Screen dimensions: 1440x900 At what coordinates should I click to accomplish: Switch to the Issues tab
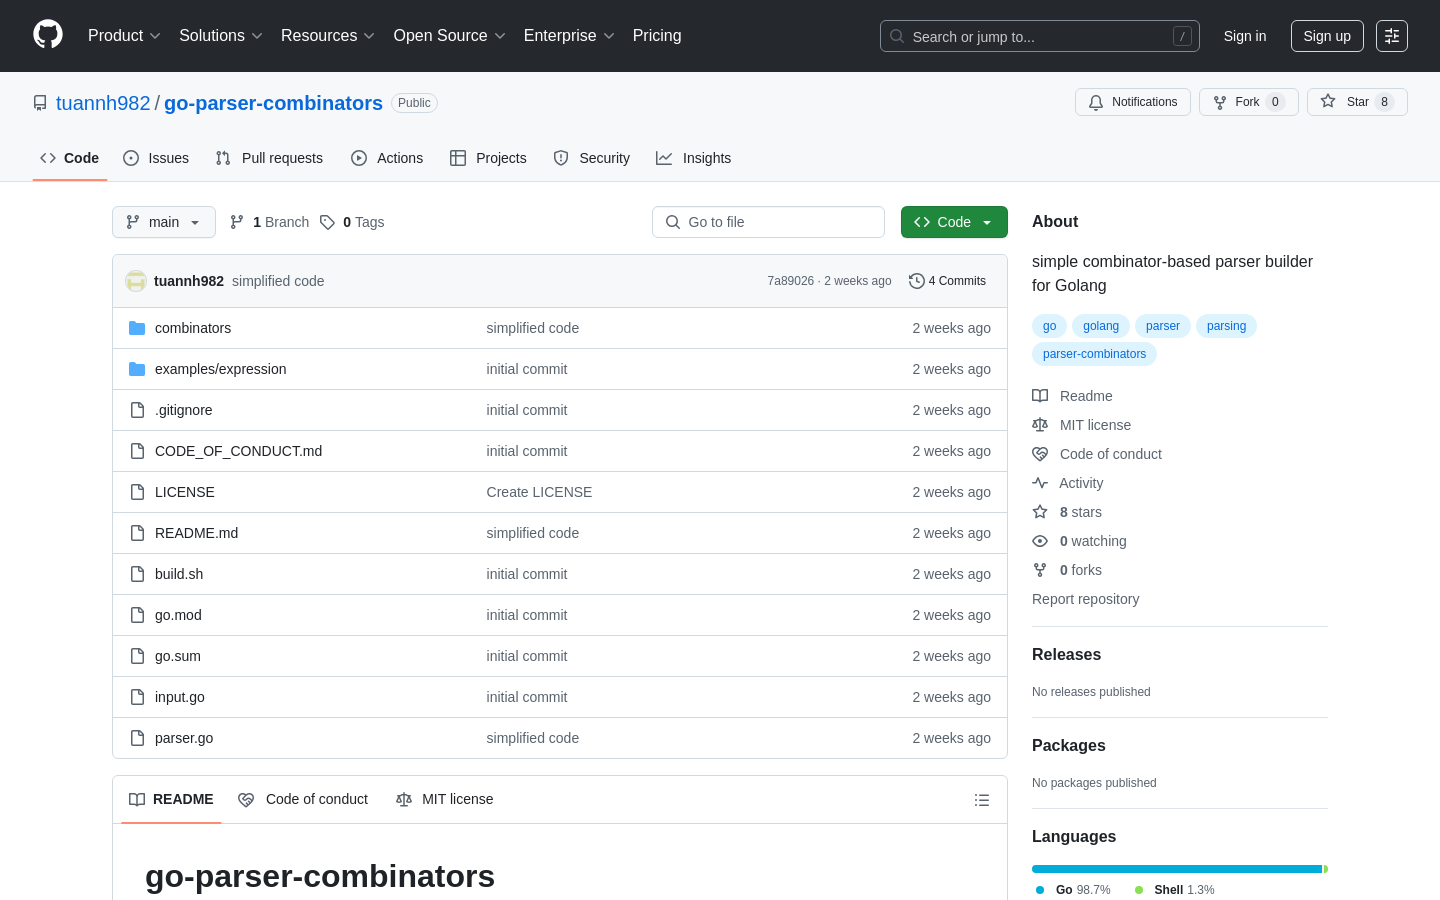point(156,158)
